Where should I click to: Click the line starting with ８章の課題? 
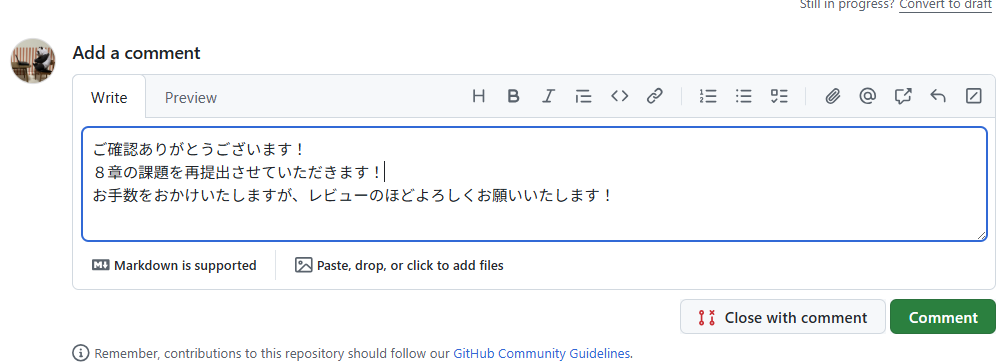237,173
